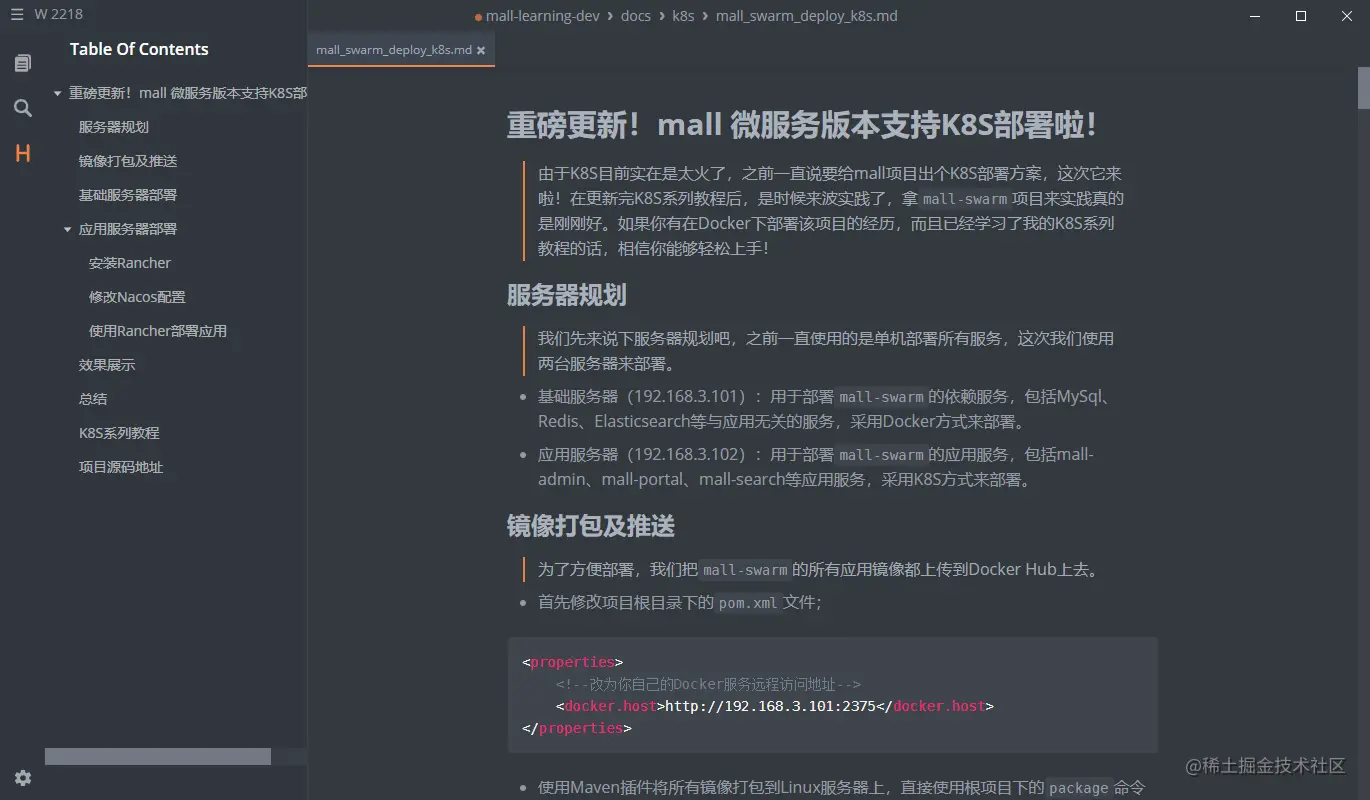Click the 应用服务器 (192.168.3.102) bullet
The width and height of the screenshot is (1370, 800).
point(816,467)
